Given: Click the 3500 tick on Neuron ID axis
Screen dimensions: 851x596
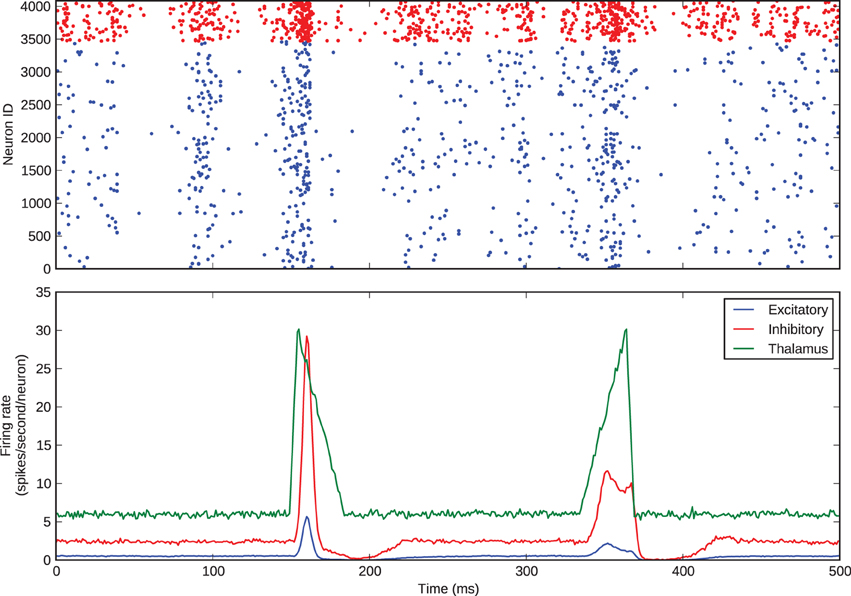Looking at the screenshot, I should 37,40.
